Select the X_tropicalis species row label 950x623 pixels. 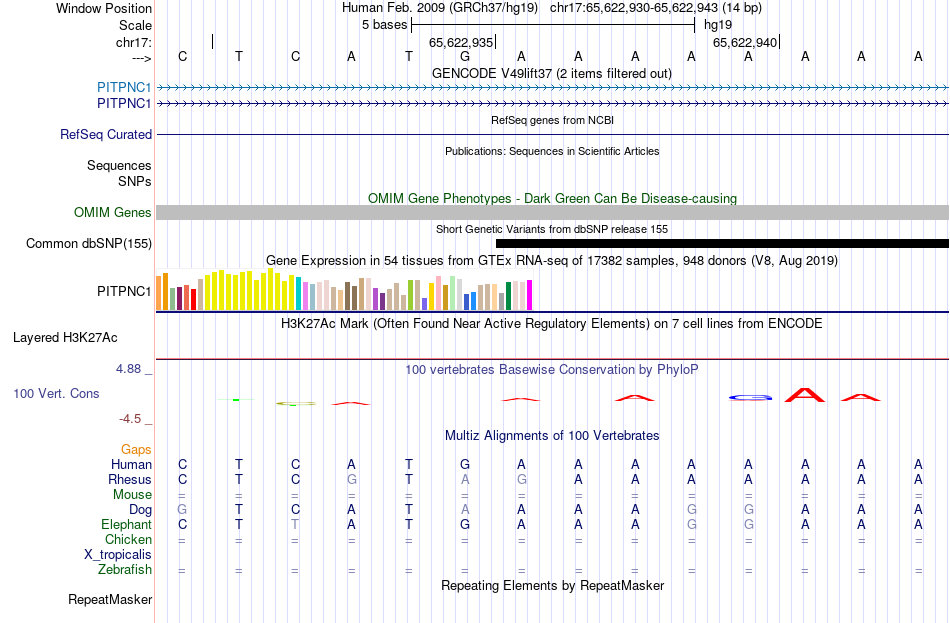pos(118,555)
